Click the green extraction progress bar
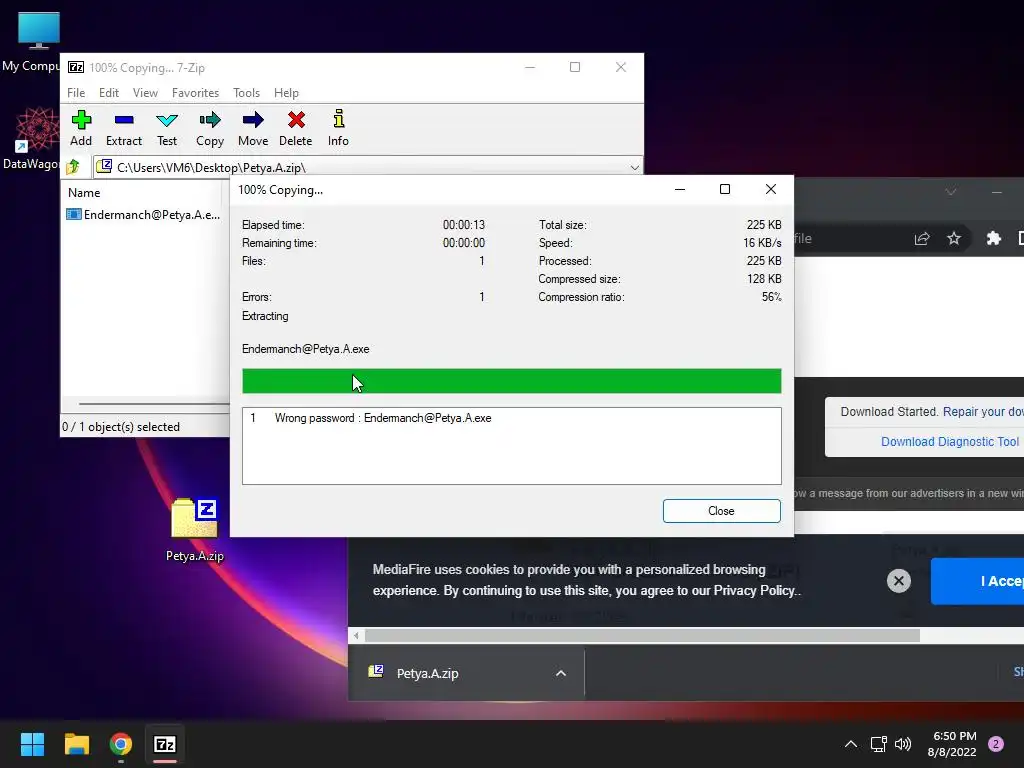 (x=511, y=381)
